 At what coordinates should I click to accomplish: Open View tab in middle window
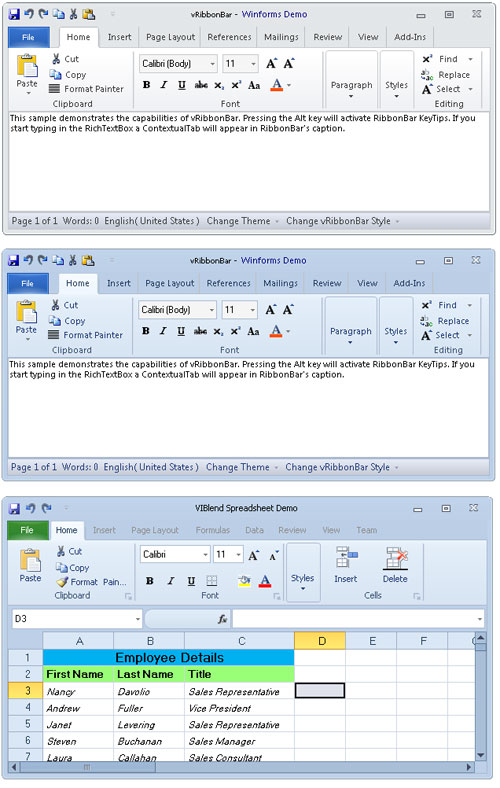pos(367,283)
